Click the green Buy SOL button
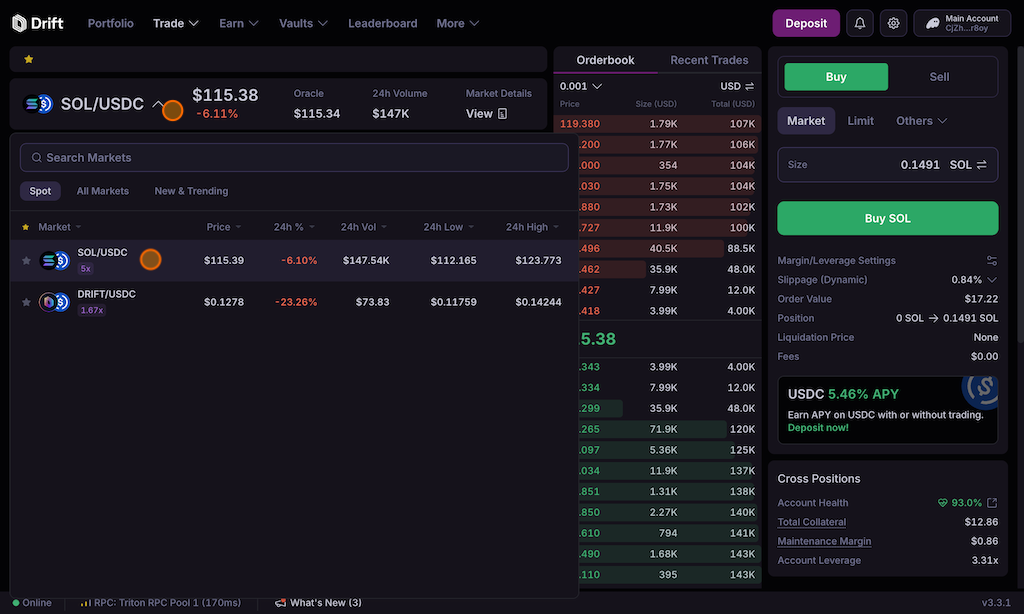This screenshot has width=1024, height=614. [x=887, y=218]
